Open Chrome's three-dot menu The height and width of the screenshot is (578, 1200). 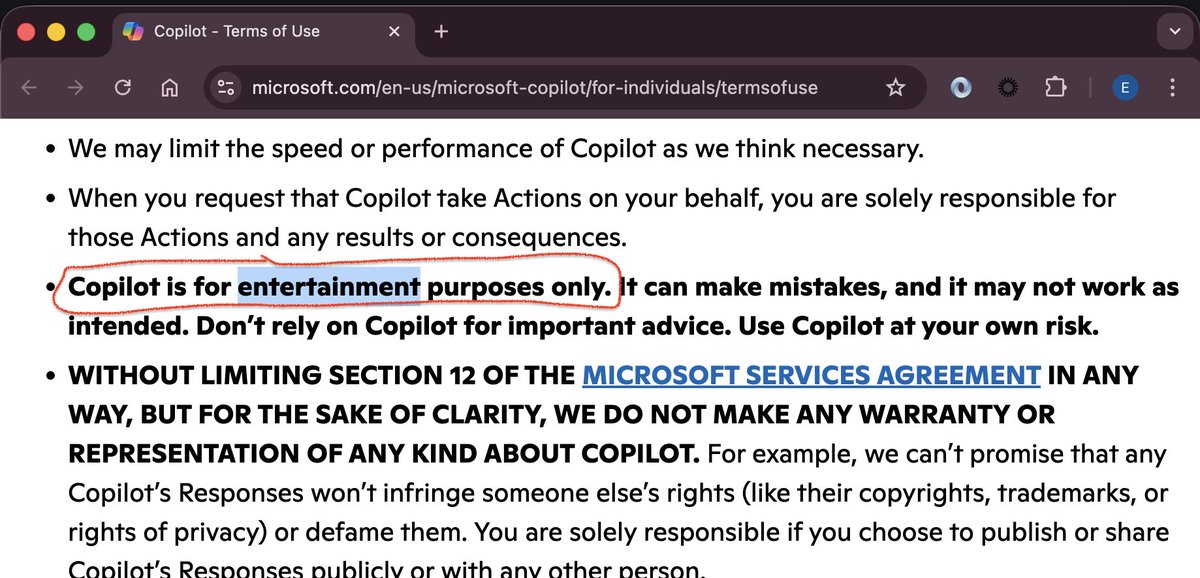pyautogui.click(x=1172, y=88)
